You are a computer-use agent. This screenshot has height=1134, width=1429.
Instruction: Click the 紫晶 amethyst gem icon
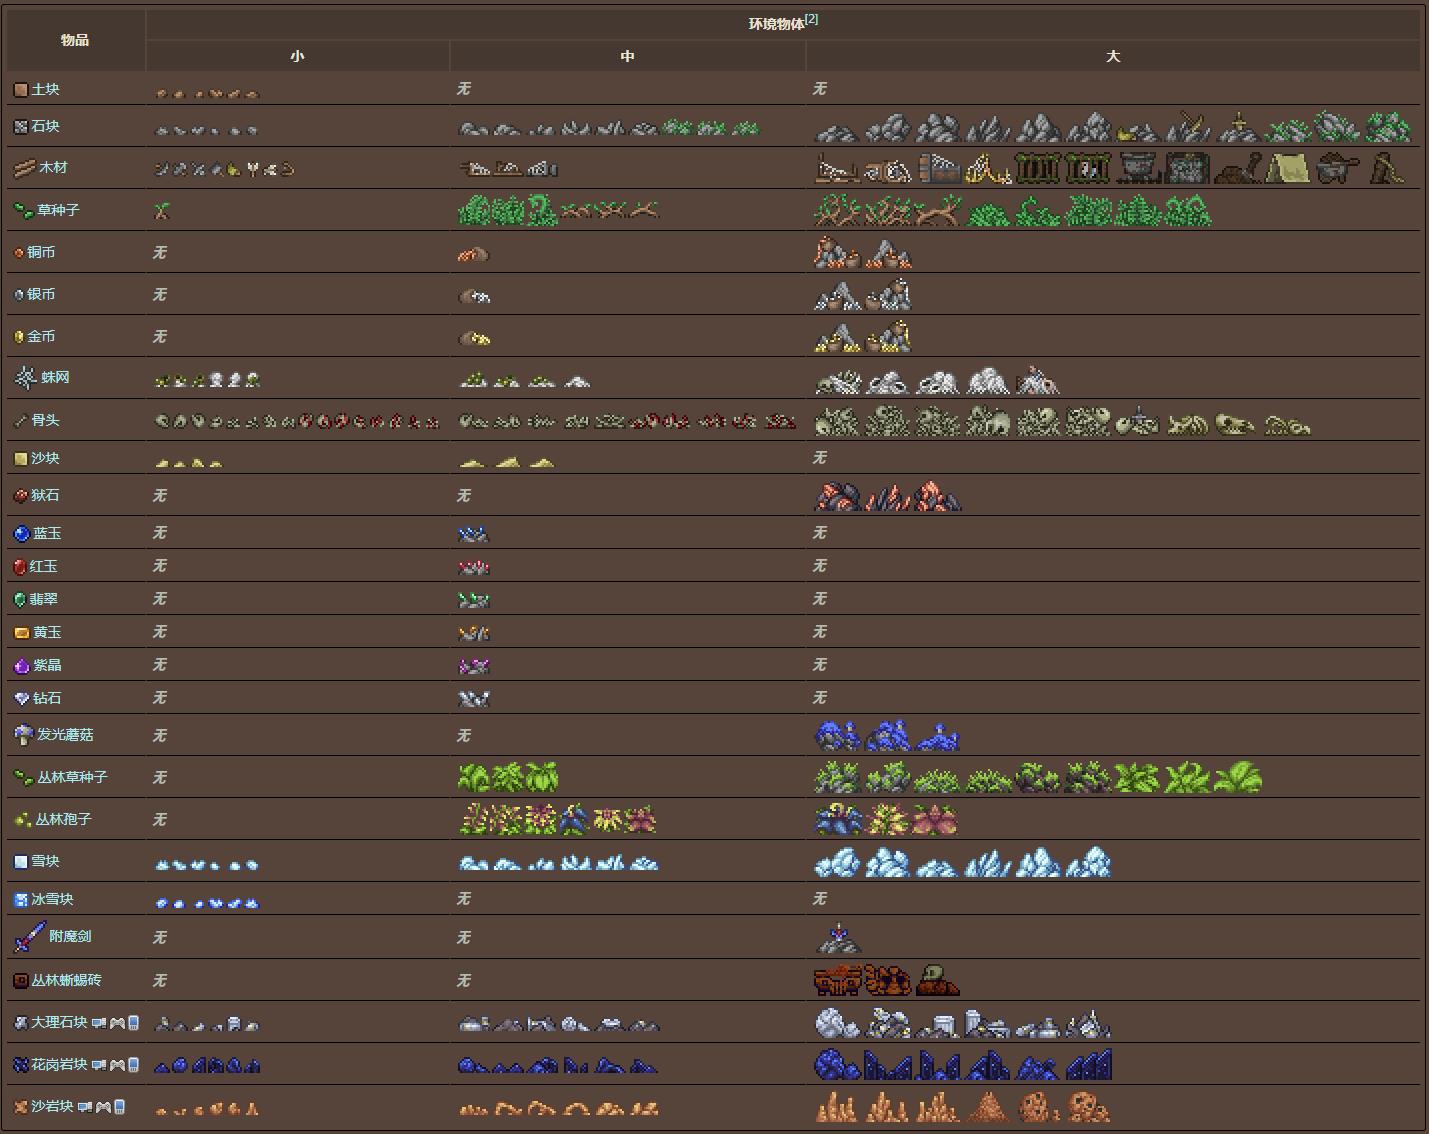(x=21, y=666)
